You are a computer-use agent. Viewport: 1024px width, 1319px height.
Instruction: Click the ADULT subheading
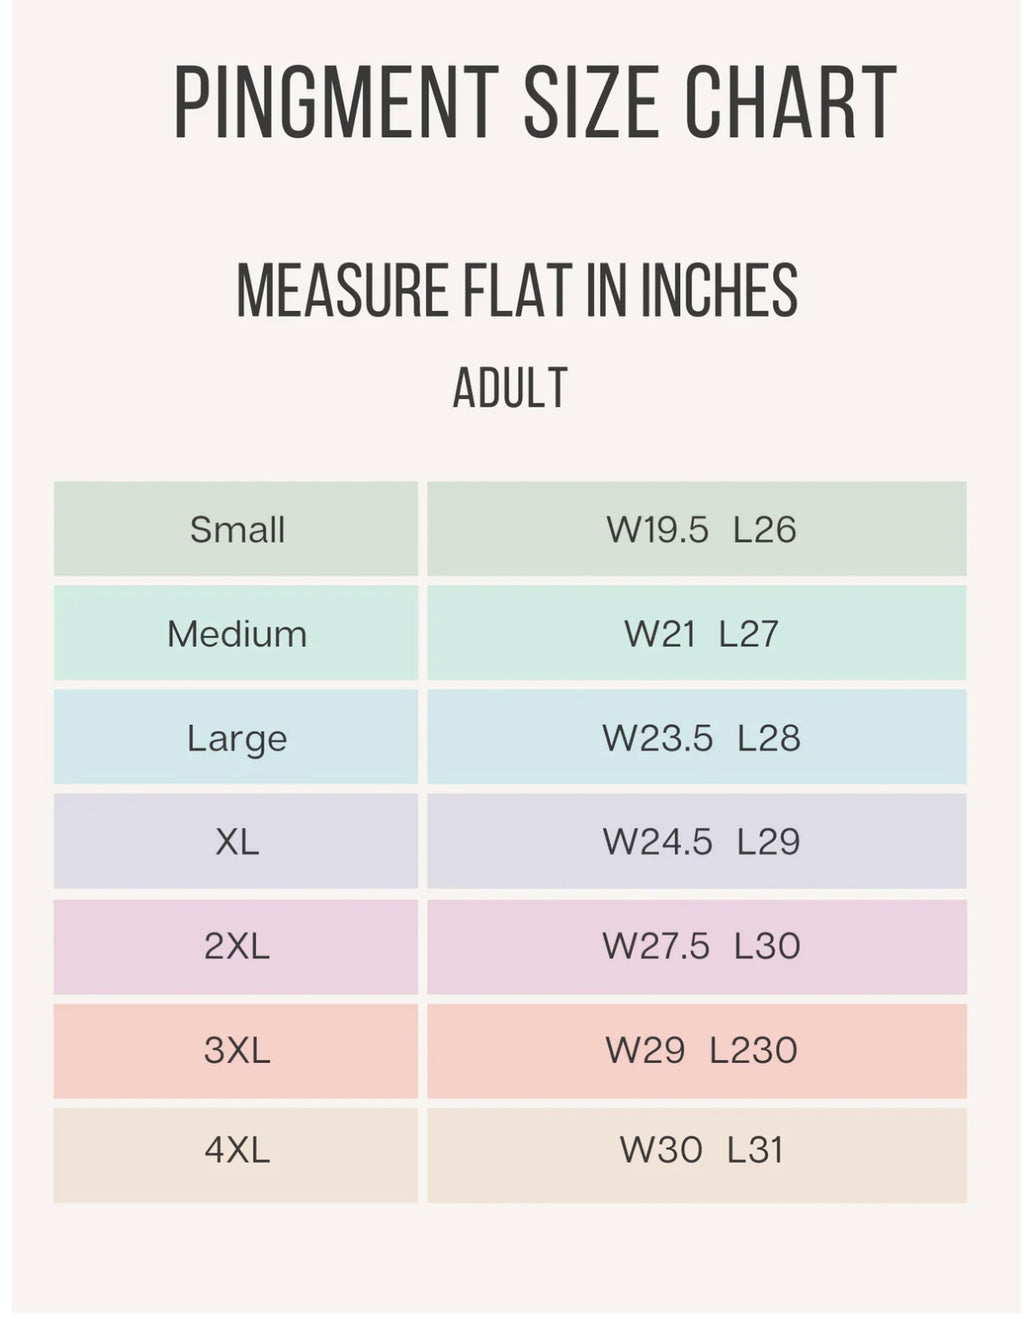(x=510, y=388)
